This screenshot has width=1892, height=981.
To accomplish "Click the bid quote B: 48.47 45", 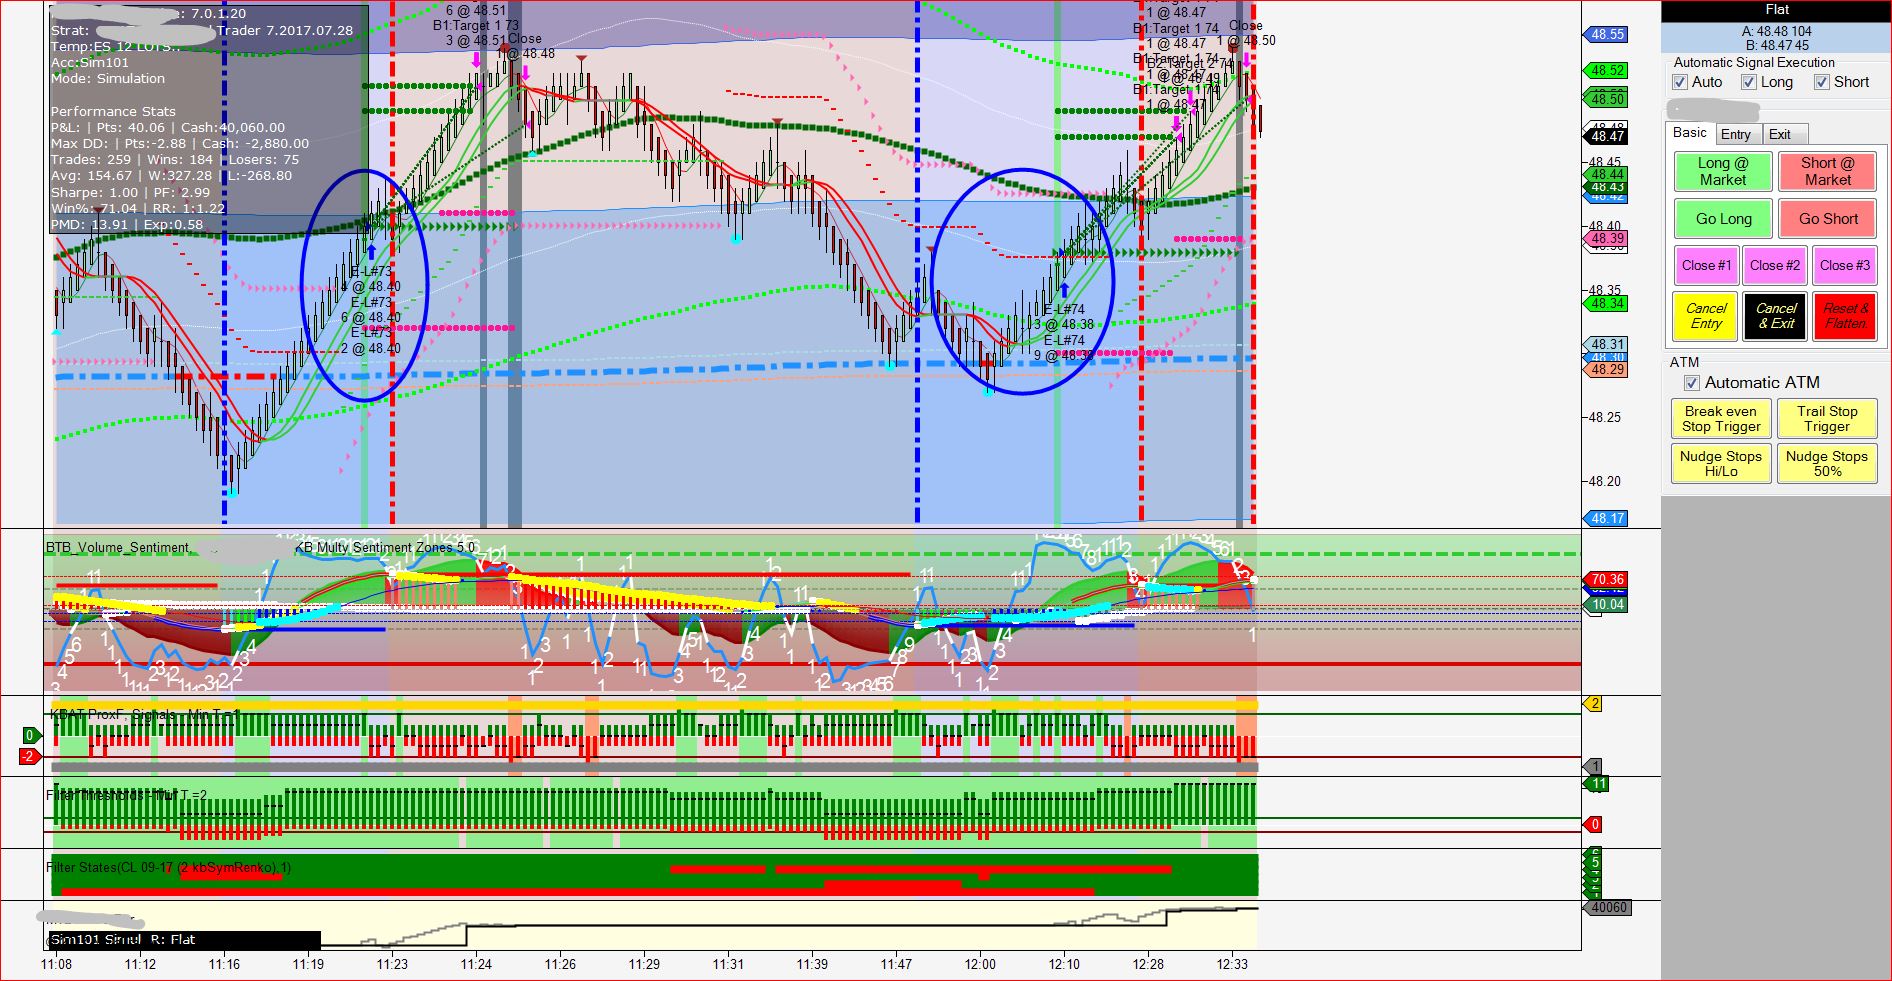I will pyautogui.click(x=1776, y=46).
